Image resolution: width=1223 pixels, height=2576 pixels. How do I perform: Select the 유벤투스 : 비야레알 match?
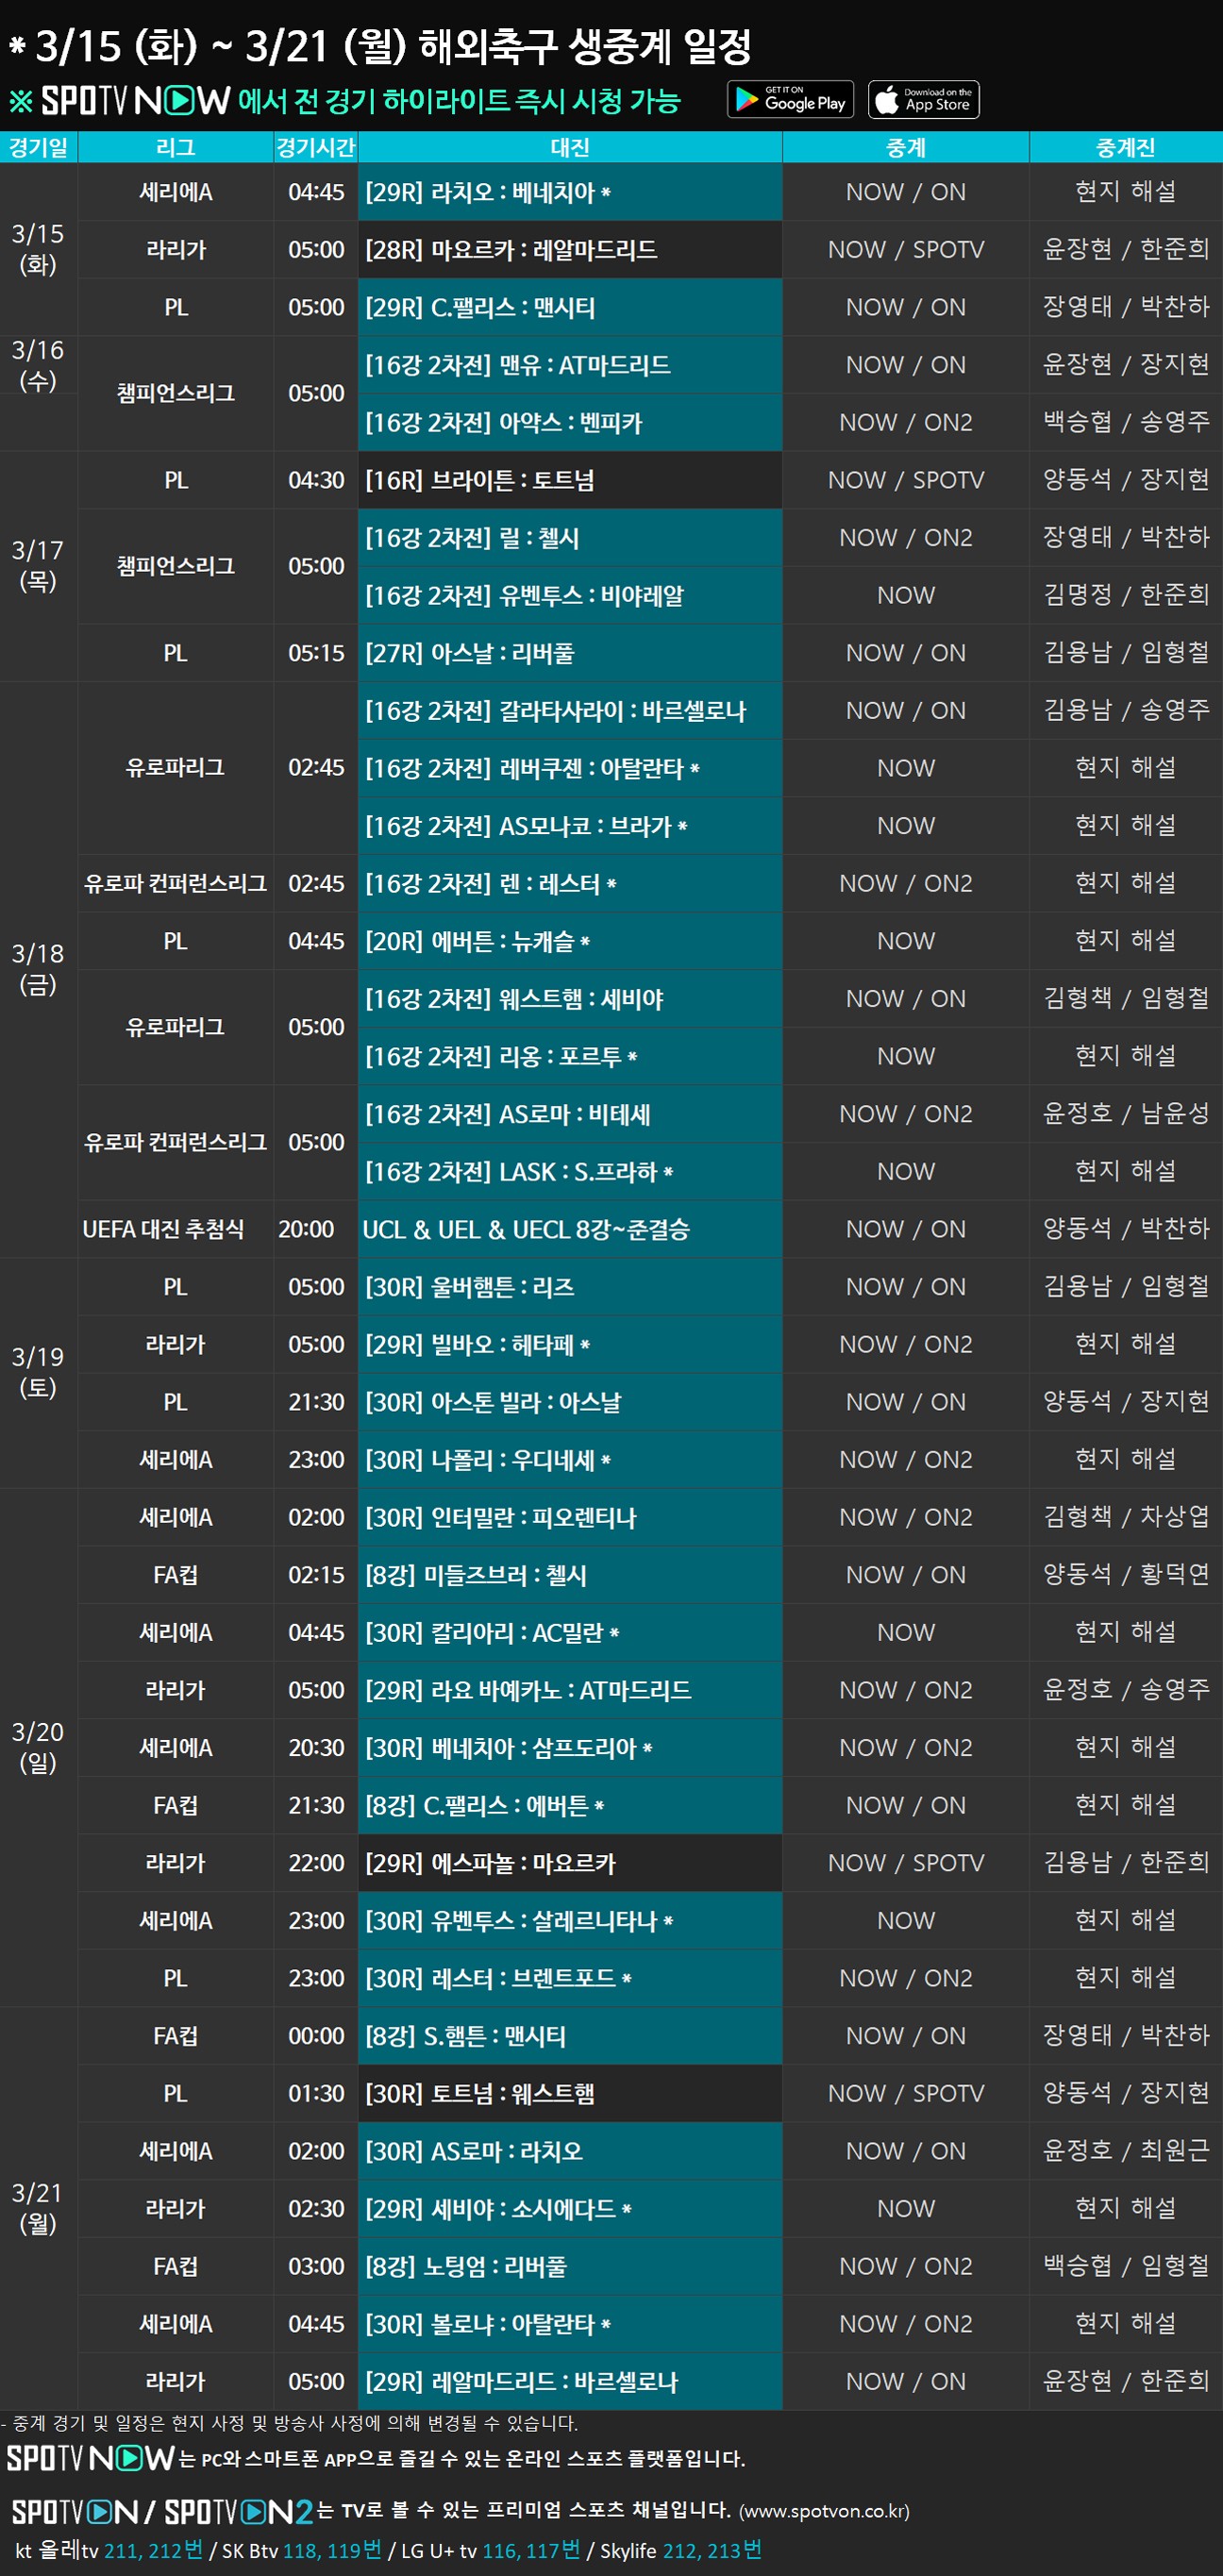[570, 596]
